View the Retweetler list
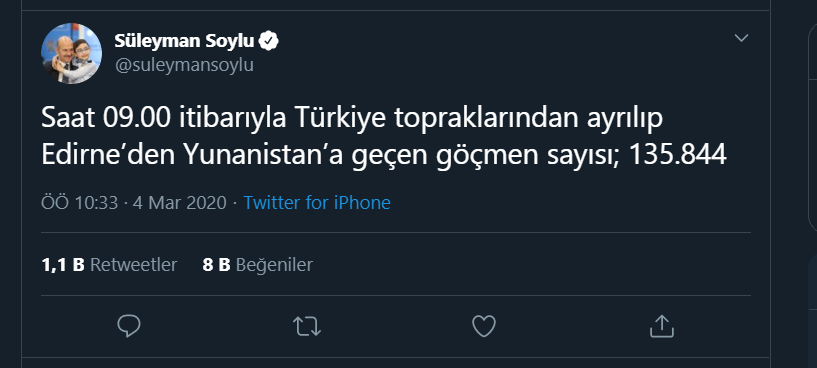The image size is (817, 368). click(134, 265)
